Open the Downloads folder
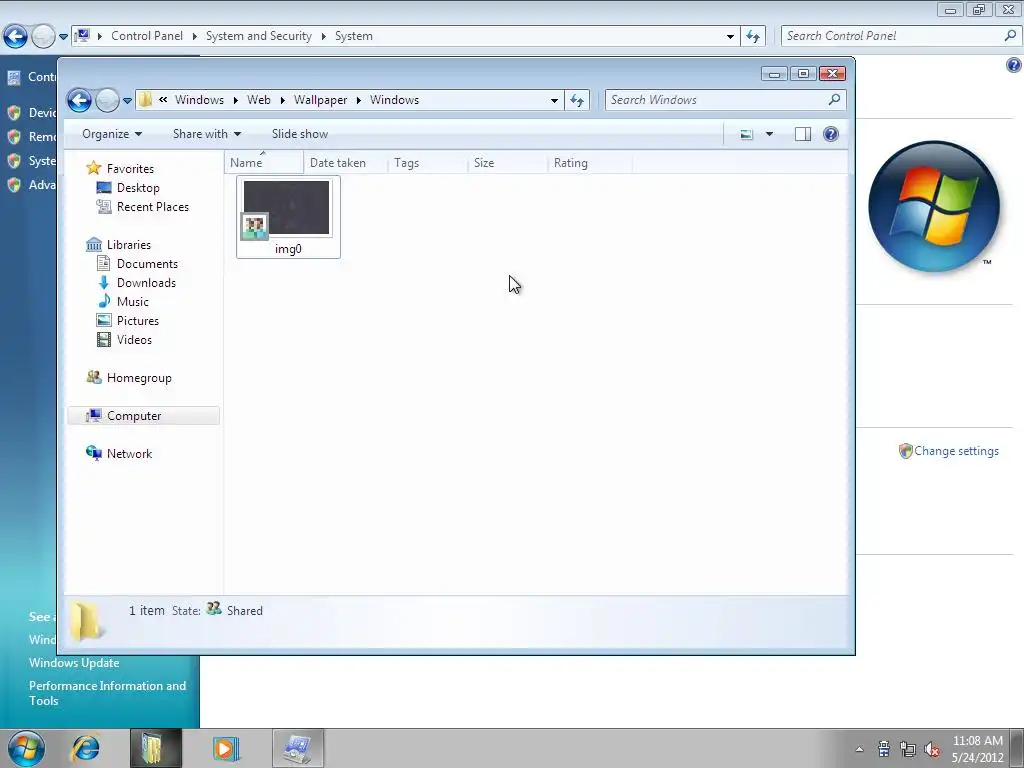The width and height of the screenshot is (1024, 768). click(x=146, y=282)
